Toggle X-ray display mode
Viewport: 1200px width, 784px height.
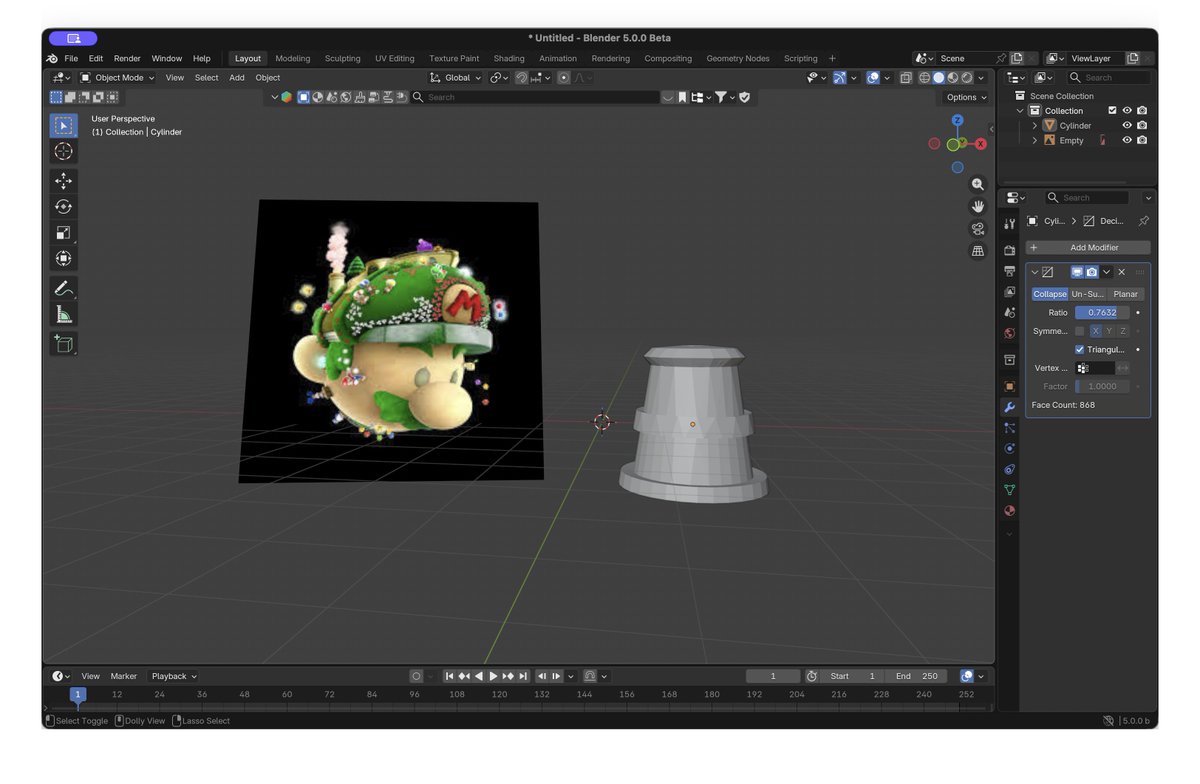tap(905, 78)
